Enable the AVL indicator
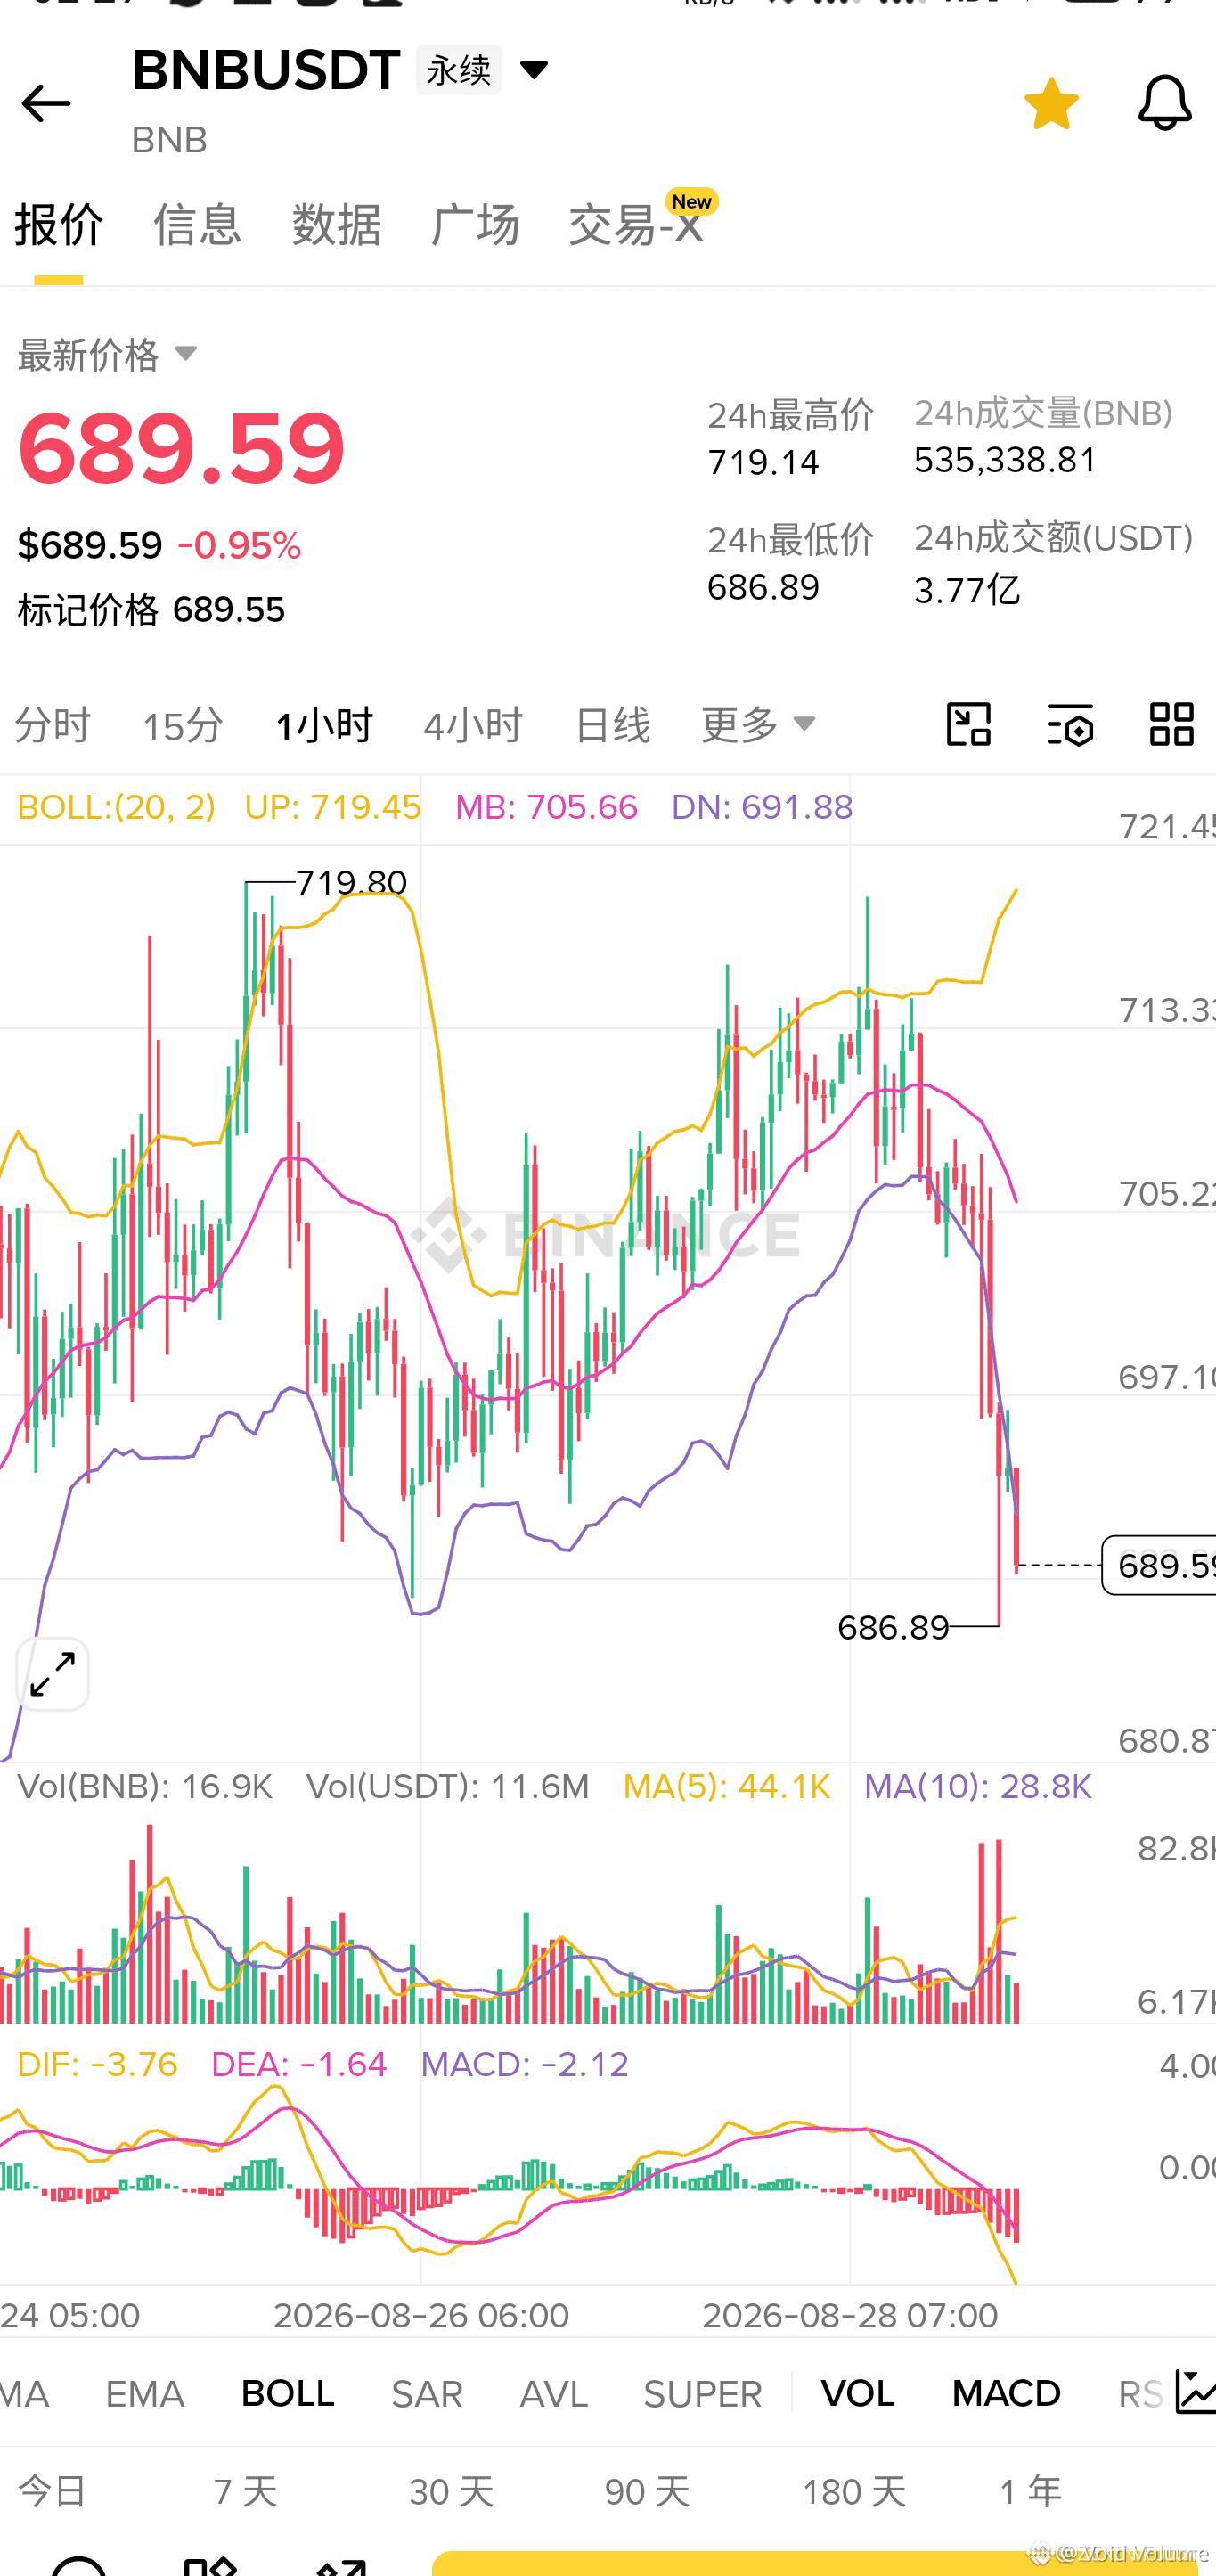 [554, 2394]
